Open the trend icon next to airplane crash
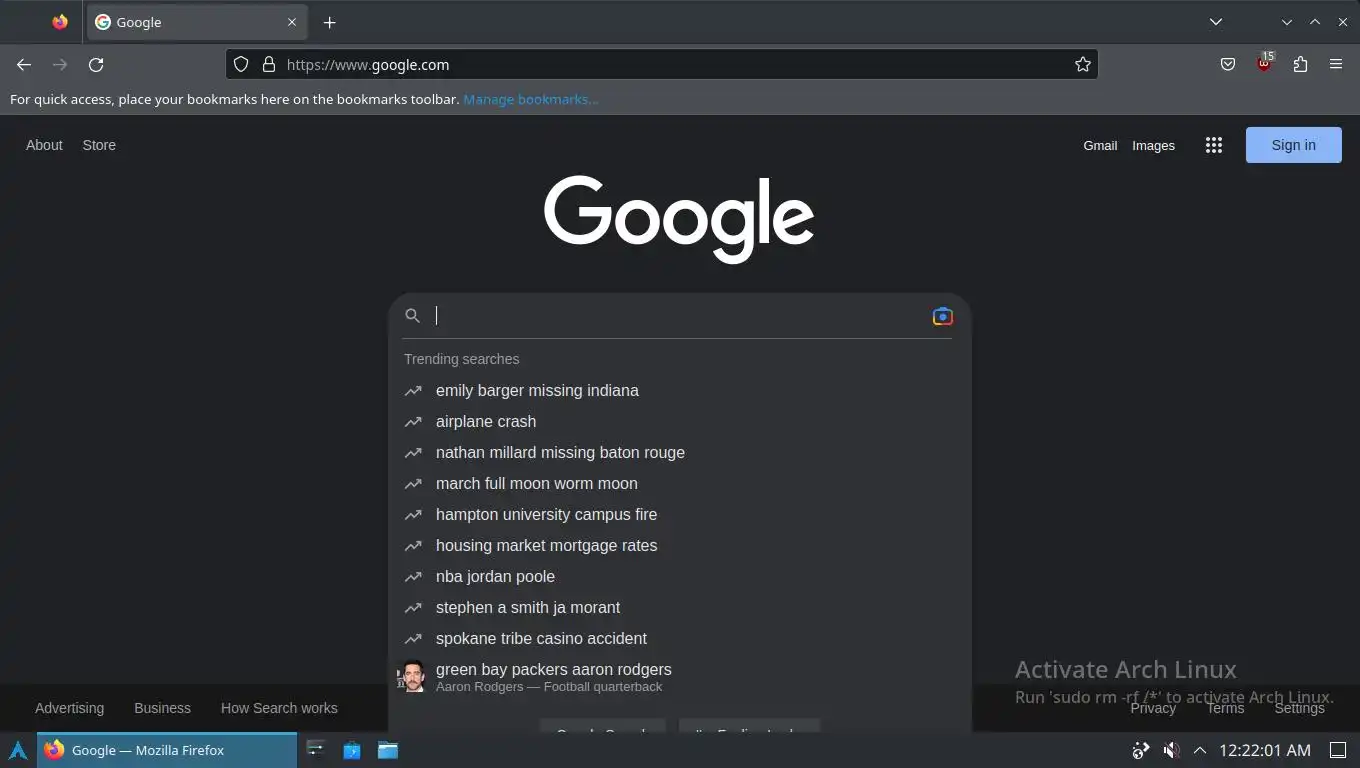Image resolution: width=1360 pixels, height=768 pixels. coord(413,422)
